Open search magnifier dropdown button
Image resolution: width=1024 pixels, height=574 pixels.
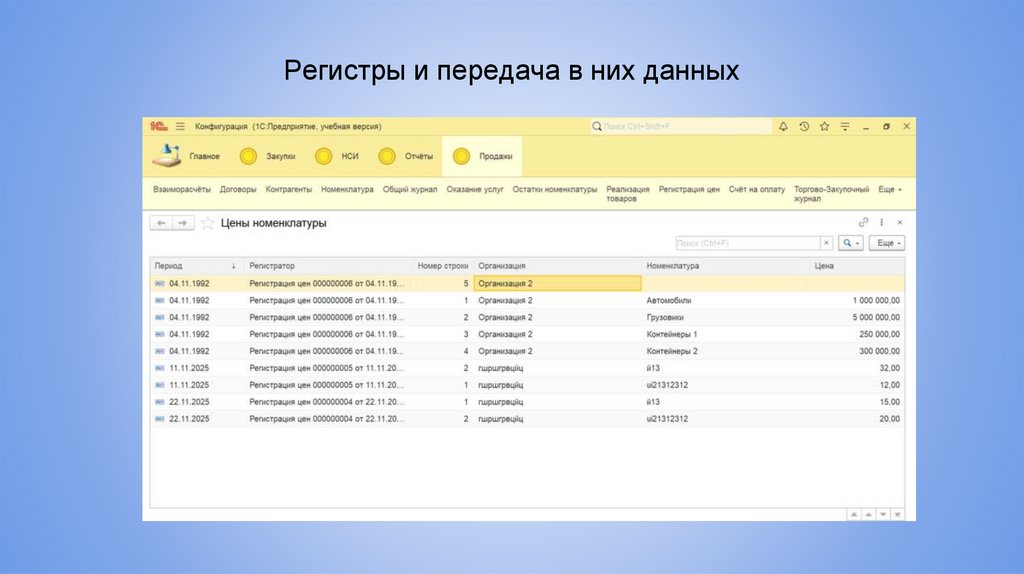coord(850,243)
